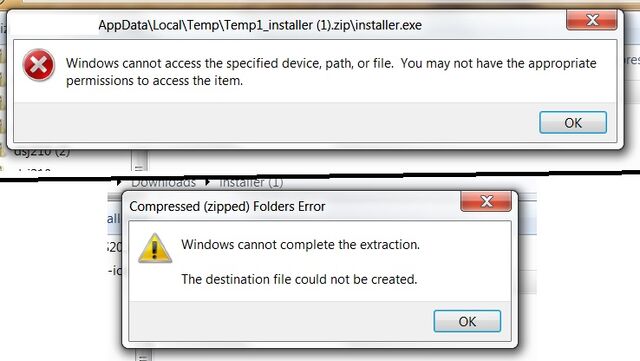Click folder icon beside usj210 (2)
This screenshot has width=640, height=361.
pyautogui.click(x=3, y=151)
